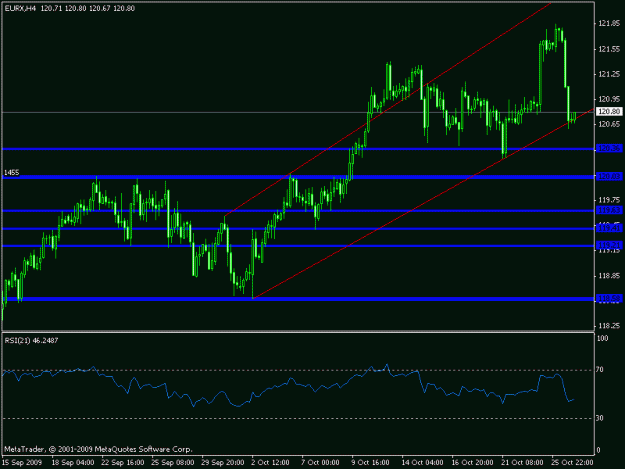
Task: Click the 14 Oct 04:00 time label
Action: (x=423, y=463)
